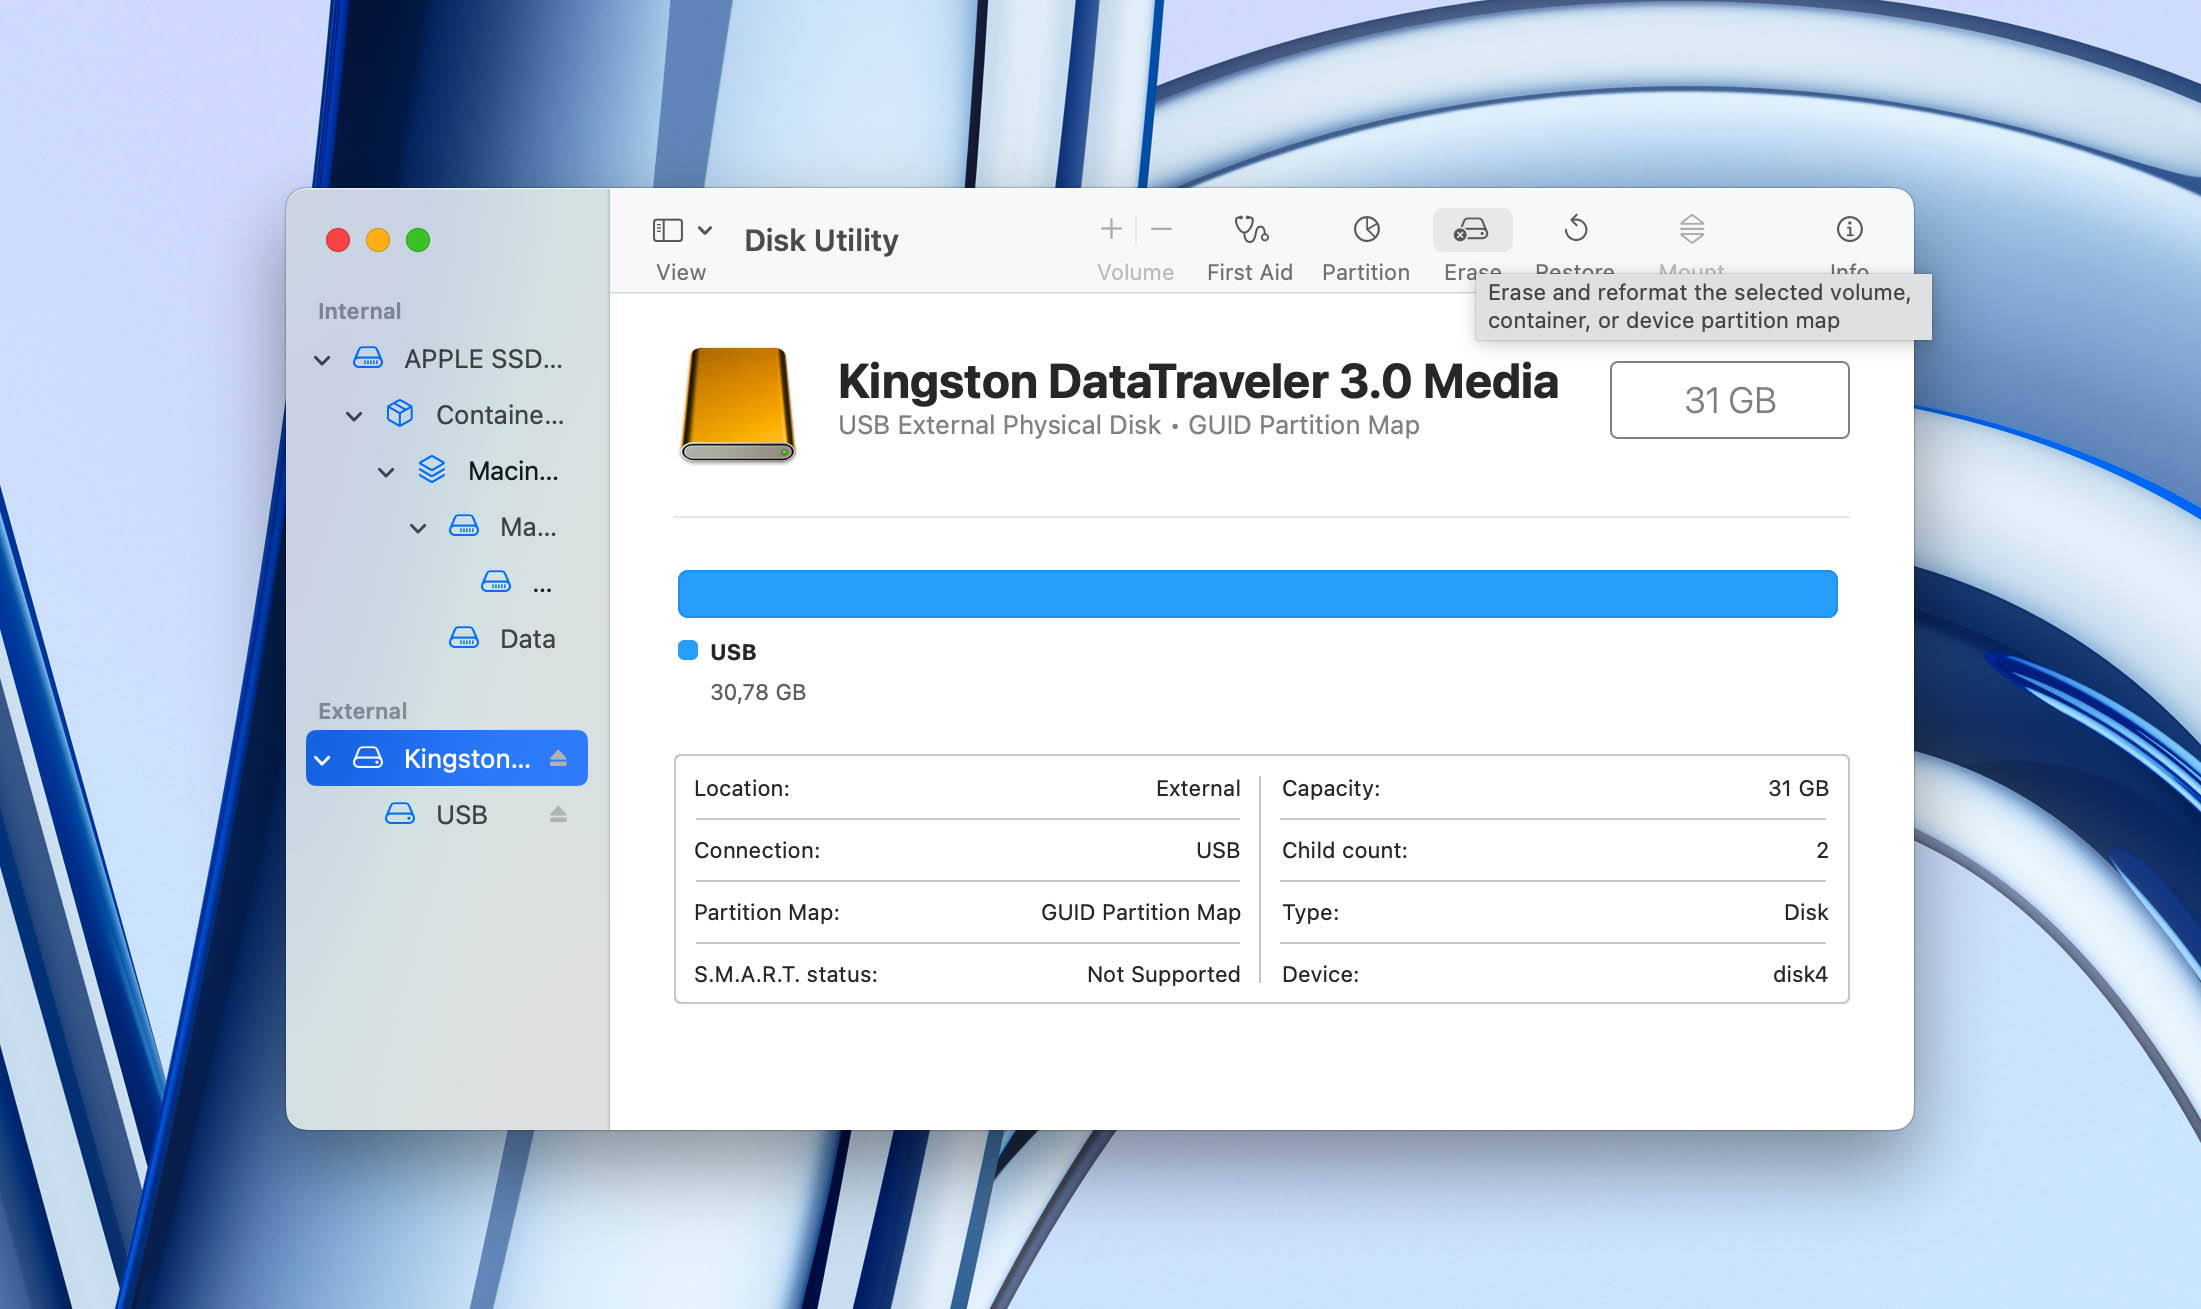Viewport: 2201px width, 1309px height.
Task: Open the View options dropdown arrow
Action: click(x=705, y=231)
